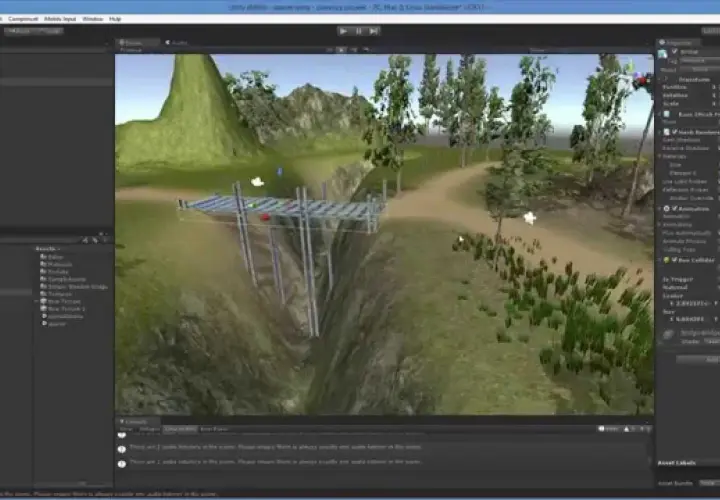The width and height of the screenshot is (720, 500).
Task: Open the Window menu
Action: click(92, 19)
